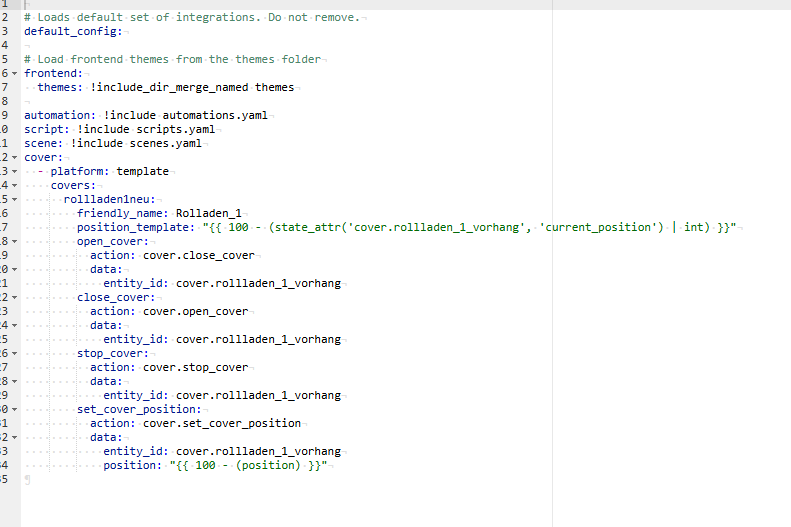Collapse the frontend: block fold arrow
Image resolution: width=791 pixels, height=527 pixels.
click(x=15, y=74)
